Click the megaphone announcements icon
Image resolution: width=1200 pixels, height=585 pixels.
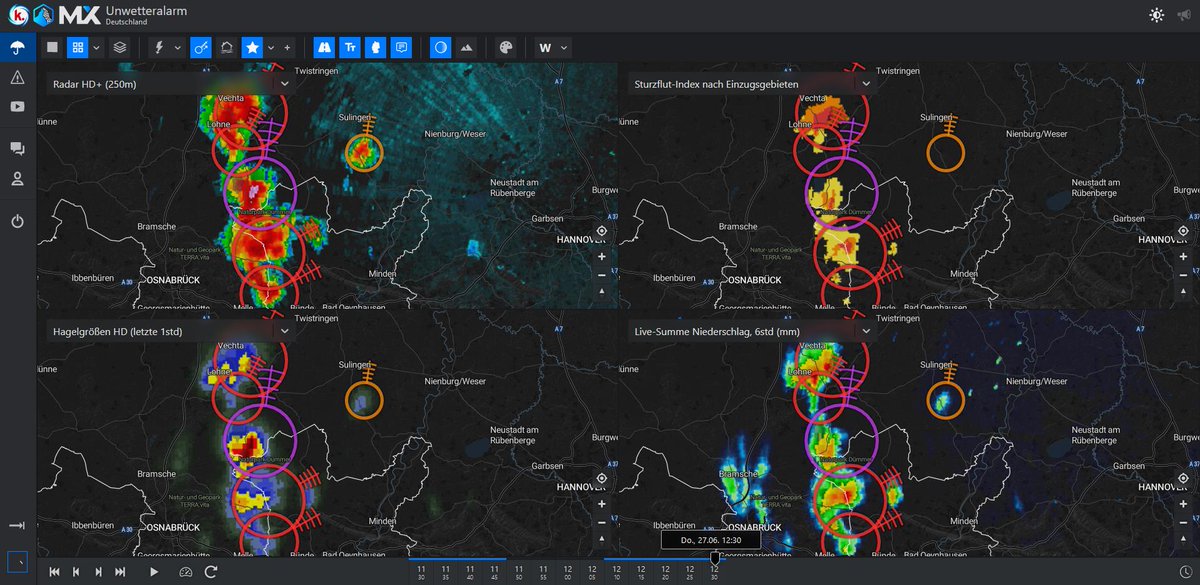[x=1184, y=15]
